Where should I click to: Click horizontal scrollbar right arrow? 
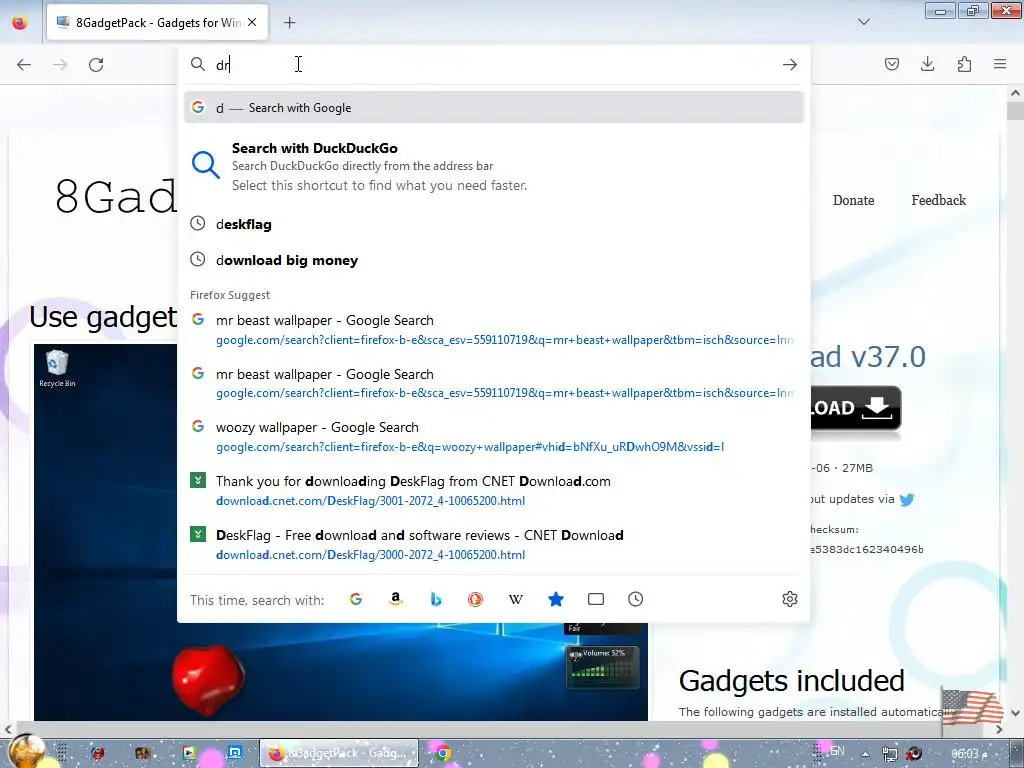pyautogui.click(x=999, y=729)
